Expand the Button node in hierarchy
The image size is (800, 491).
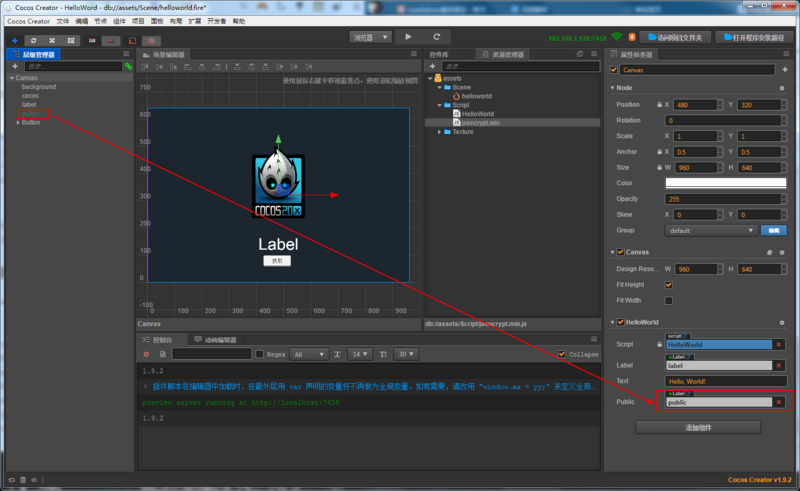click(18, 122)
